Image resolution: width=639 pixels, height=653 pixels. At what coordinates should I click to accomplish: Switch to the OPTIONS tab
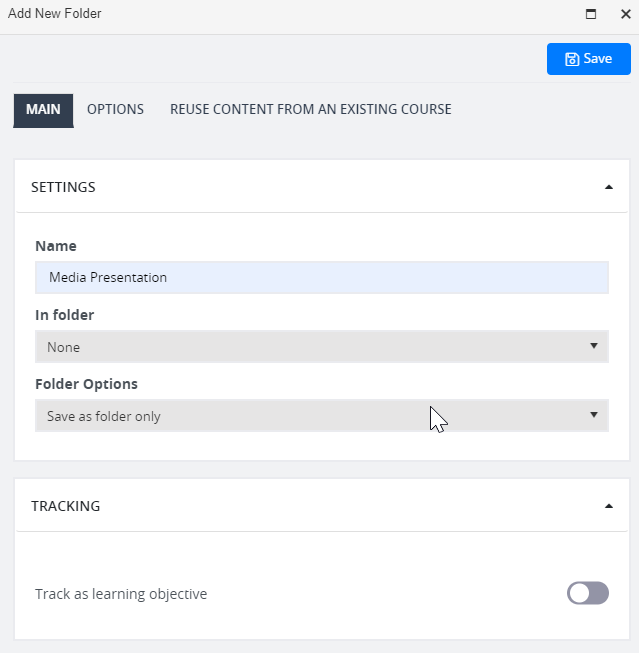click(x=115, y=110)
